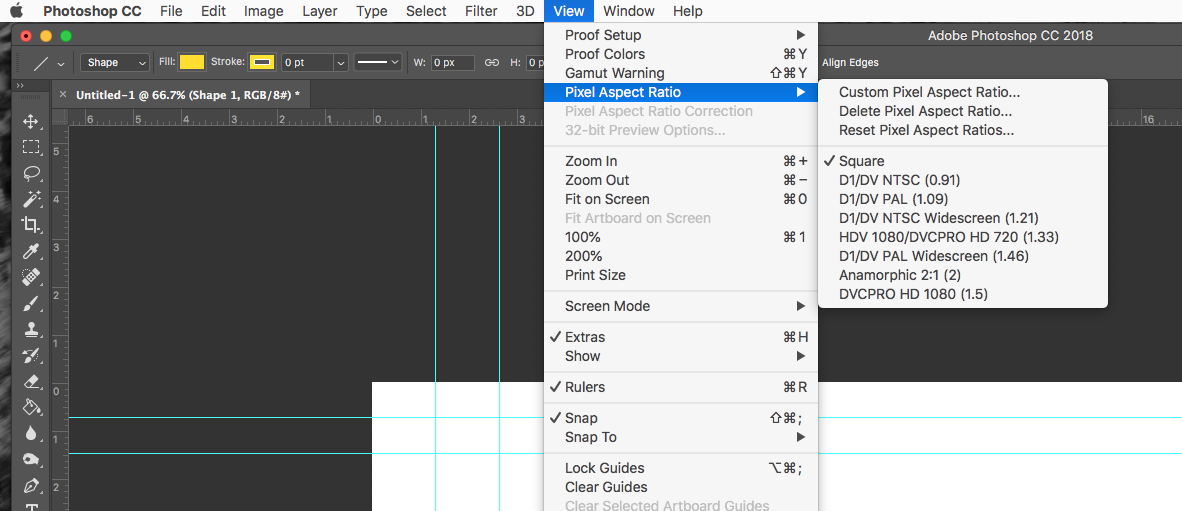Select the Paint Bucket tool
This screenshot has height=511, width=1182.
tap(31, 407)
